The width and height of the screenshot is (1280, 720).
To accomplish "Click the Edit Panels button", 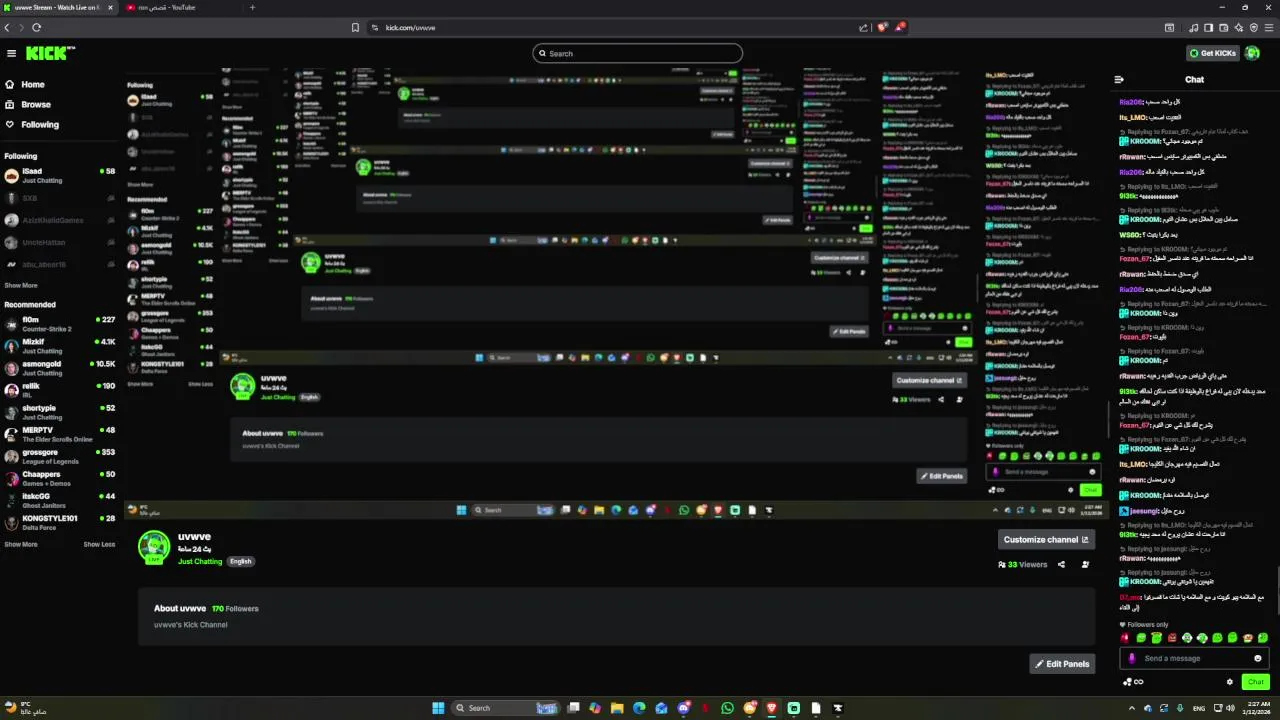I will pyautogui.click(x=1062, y=664).
